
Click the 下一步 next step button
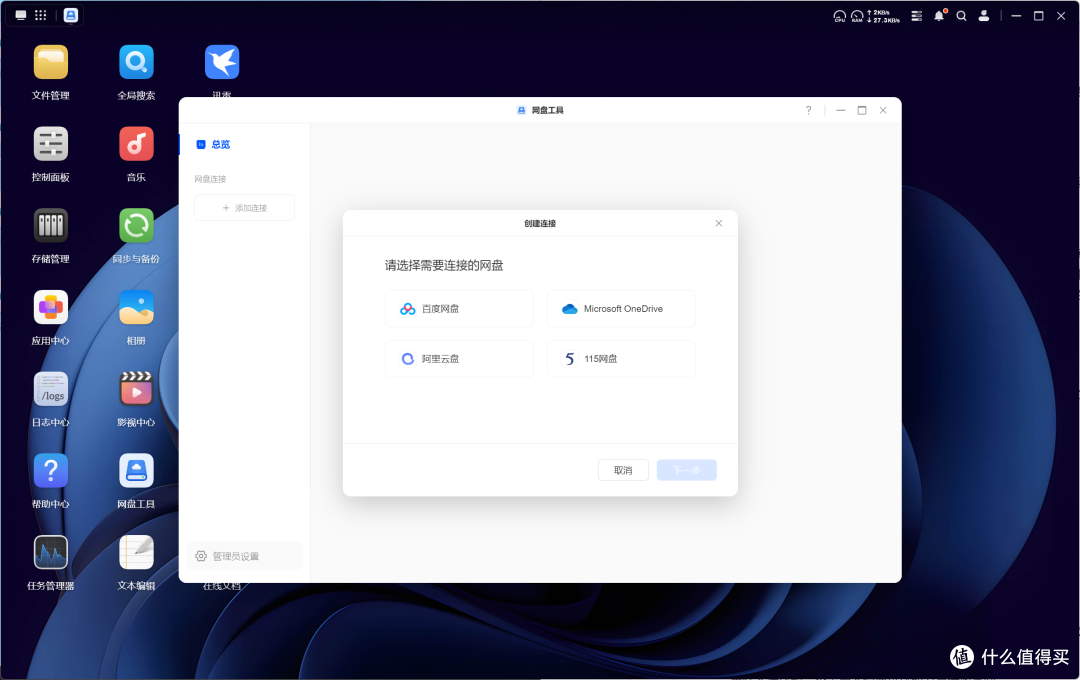[x=687, y=470]
